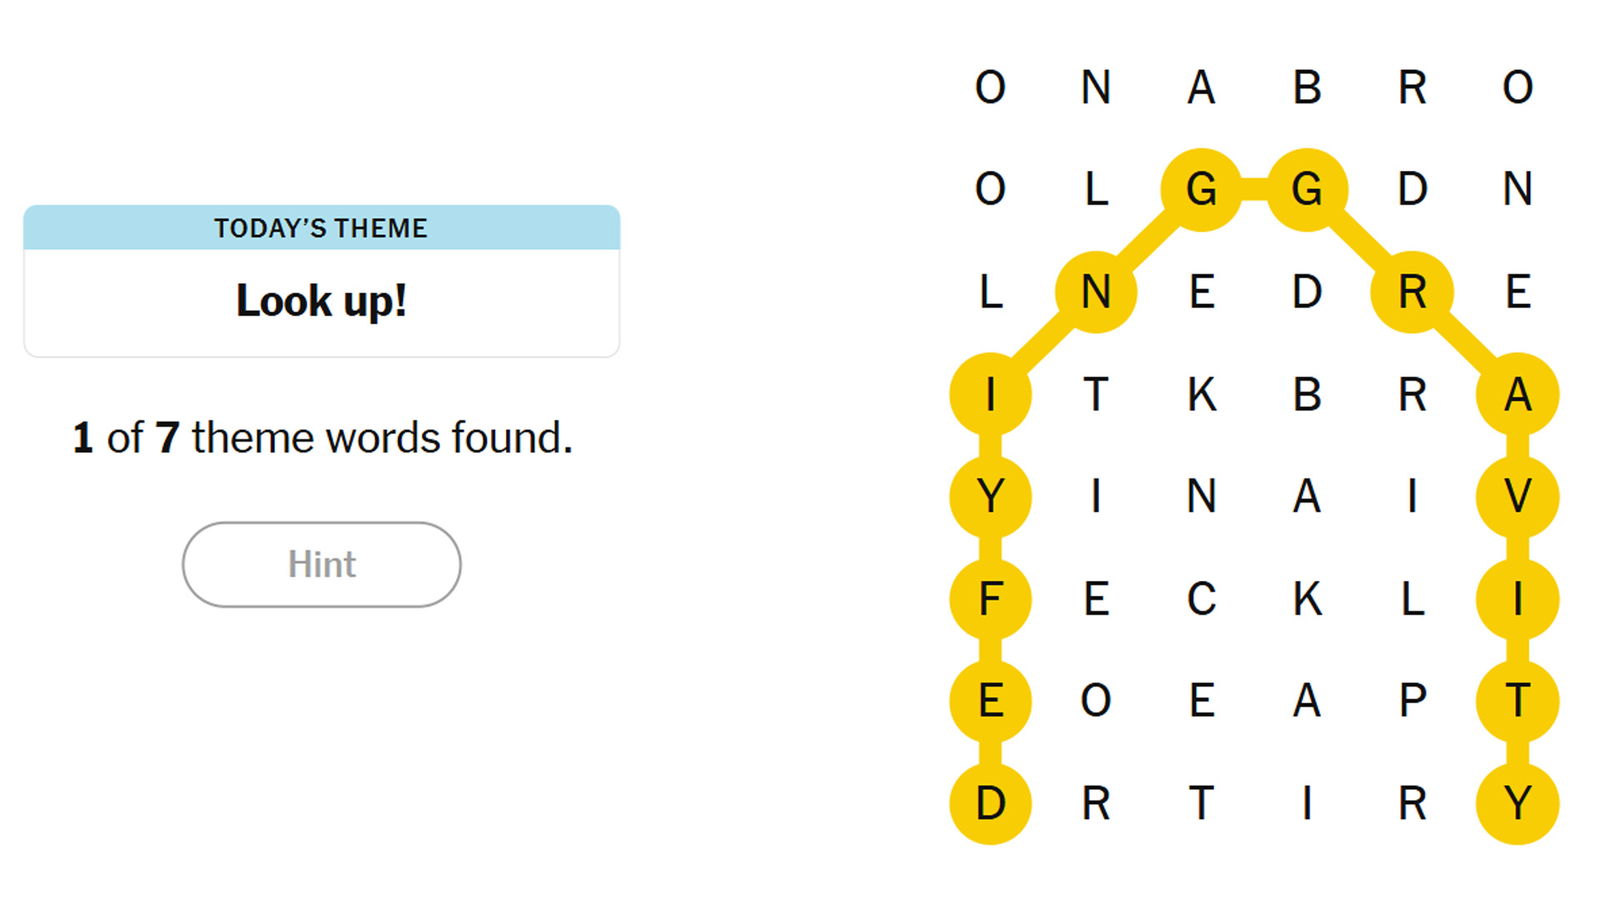Tap the highlighted N tile

pyautogui.click(x=1096, y=292)
